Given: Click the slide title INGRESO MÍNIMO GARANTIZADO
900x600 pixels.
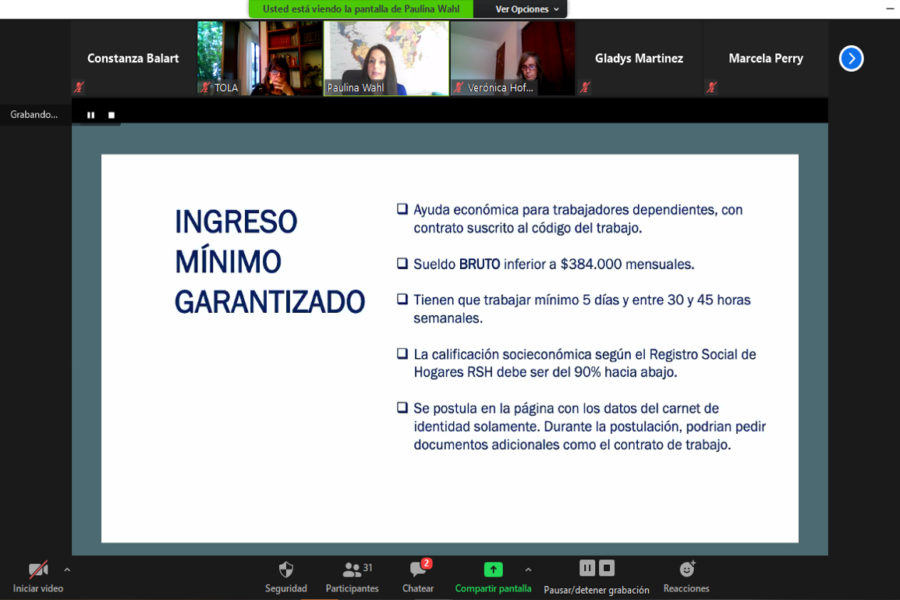Looking at the screenshot, I should click(x=270, y=262).
